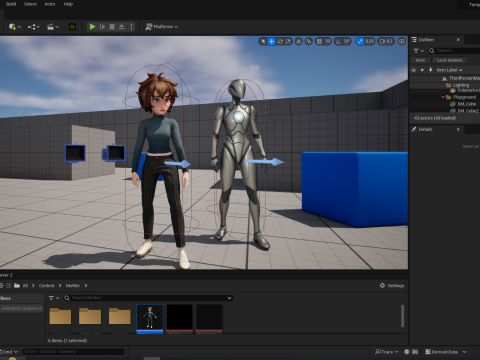This screenshot has height=360, width=480.
Task: Toggle scale snapping in viewport
Action: (360, 41)
